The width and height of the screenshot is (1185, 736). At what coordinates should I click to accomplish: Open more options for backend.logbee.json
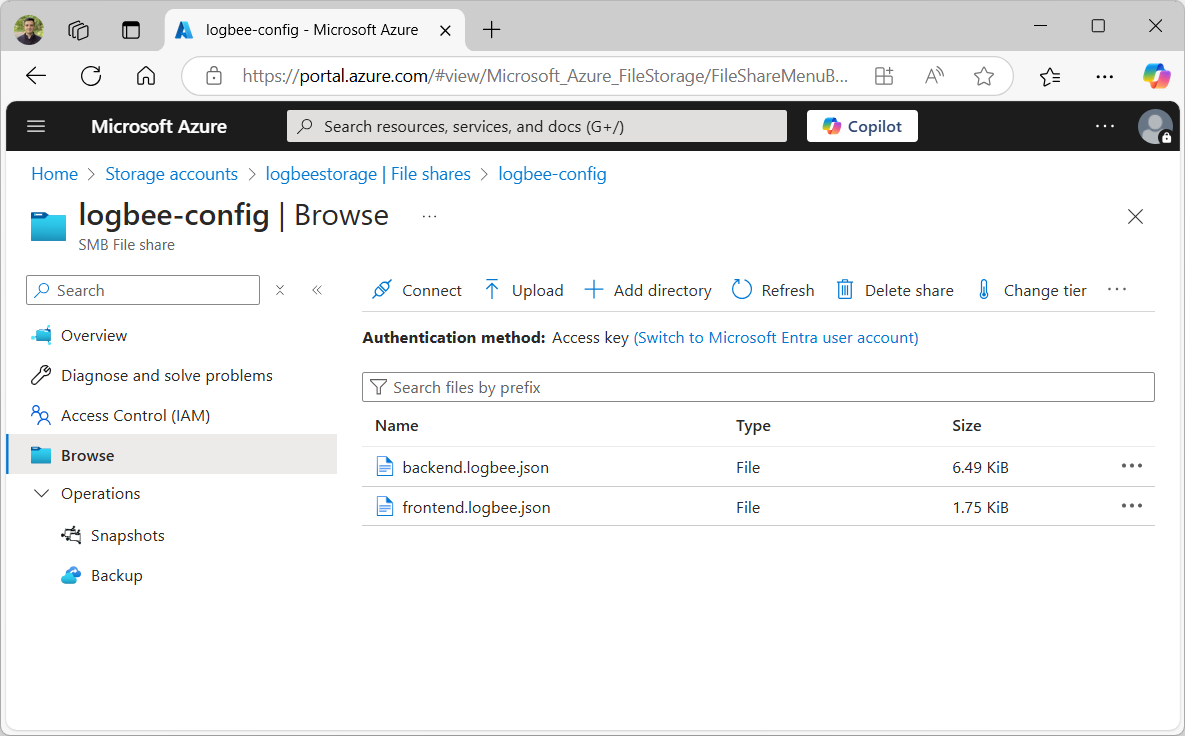click(1131, 466)
